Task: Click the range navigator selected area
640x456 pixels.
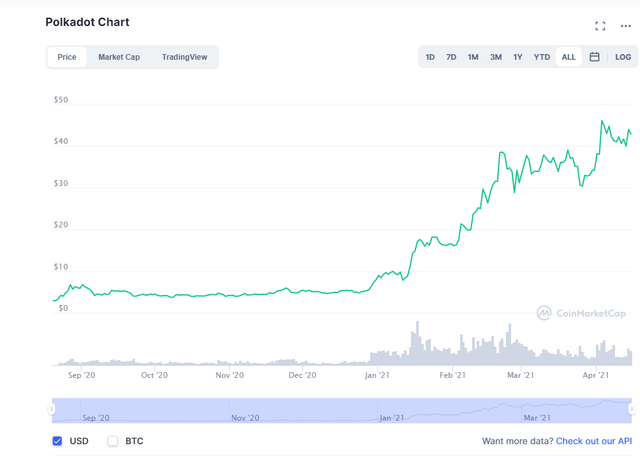Action: click(x=342, y=410)
